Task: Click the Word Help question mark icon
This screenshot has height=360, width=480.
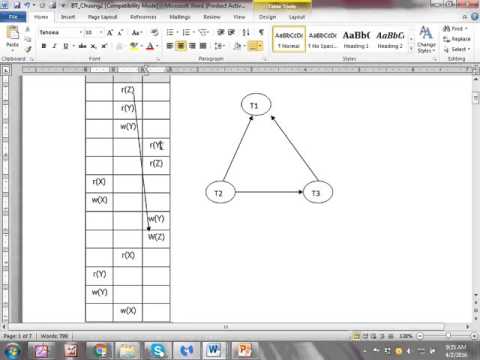Action: [475, 17]
